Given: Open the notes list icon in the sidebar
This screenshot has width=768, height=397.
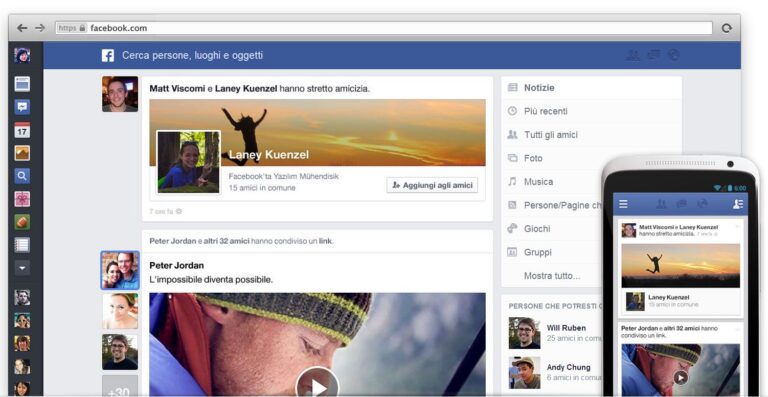Looking at the screenshot, I should coord(22,245).
